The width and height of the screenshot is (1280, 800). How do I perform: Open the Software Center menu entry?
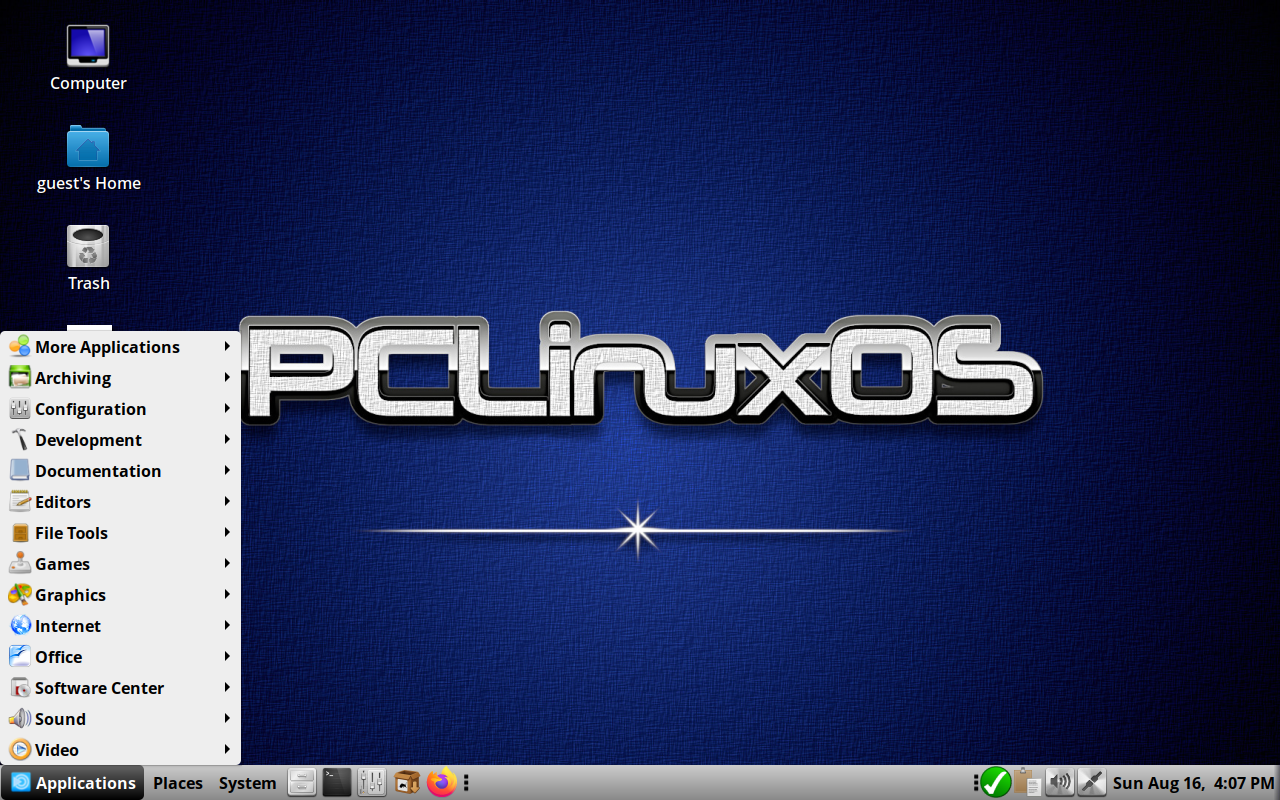click(120, 688)
